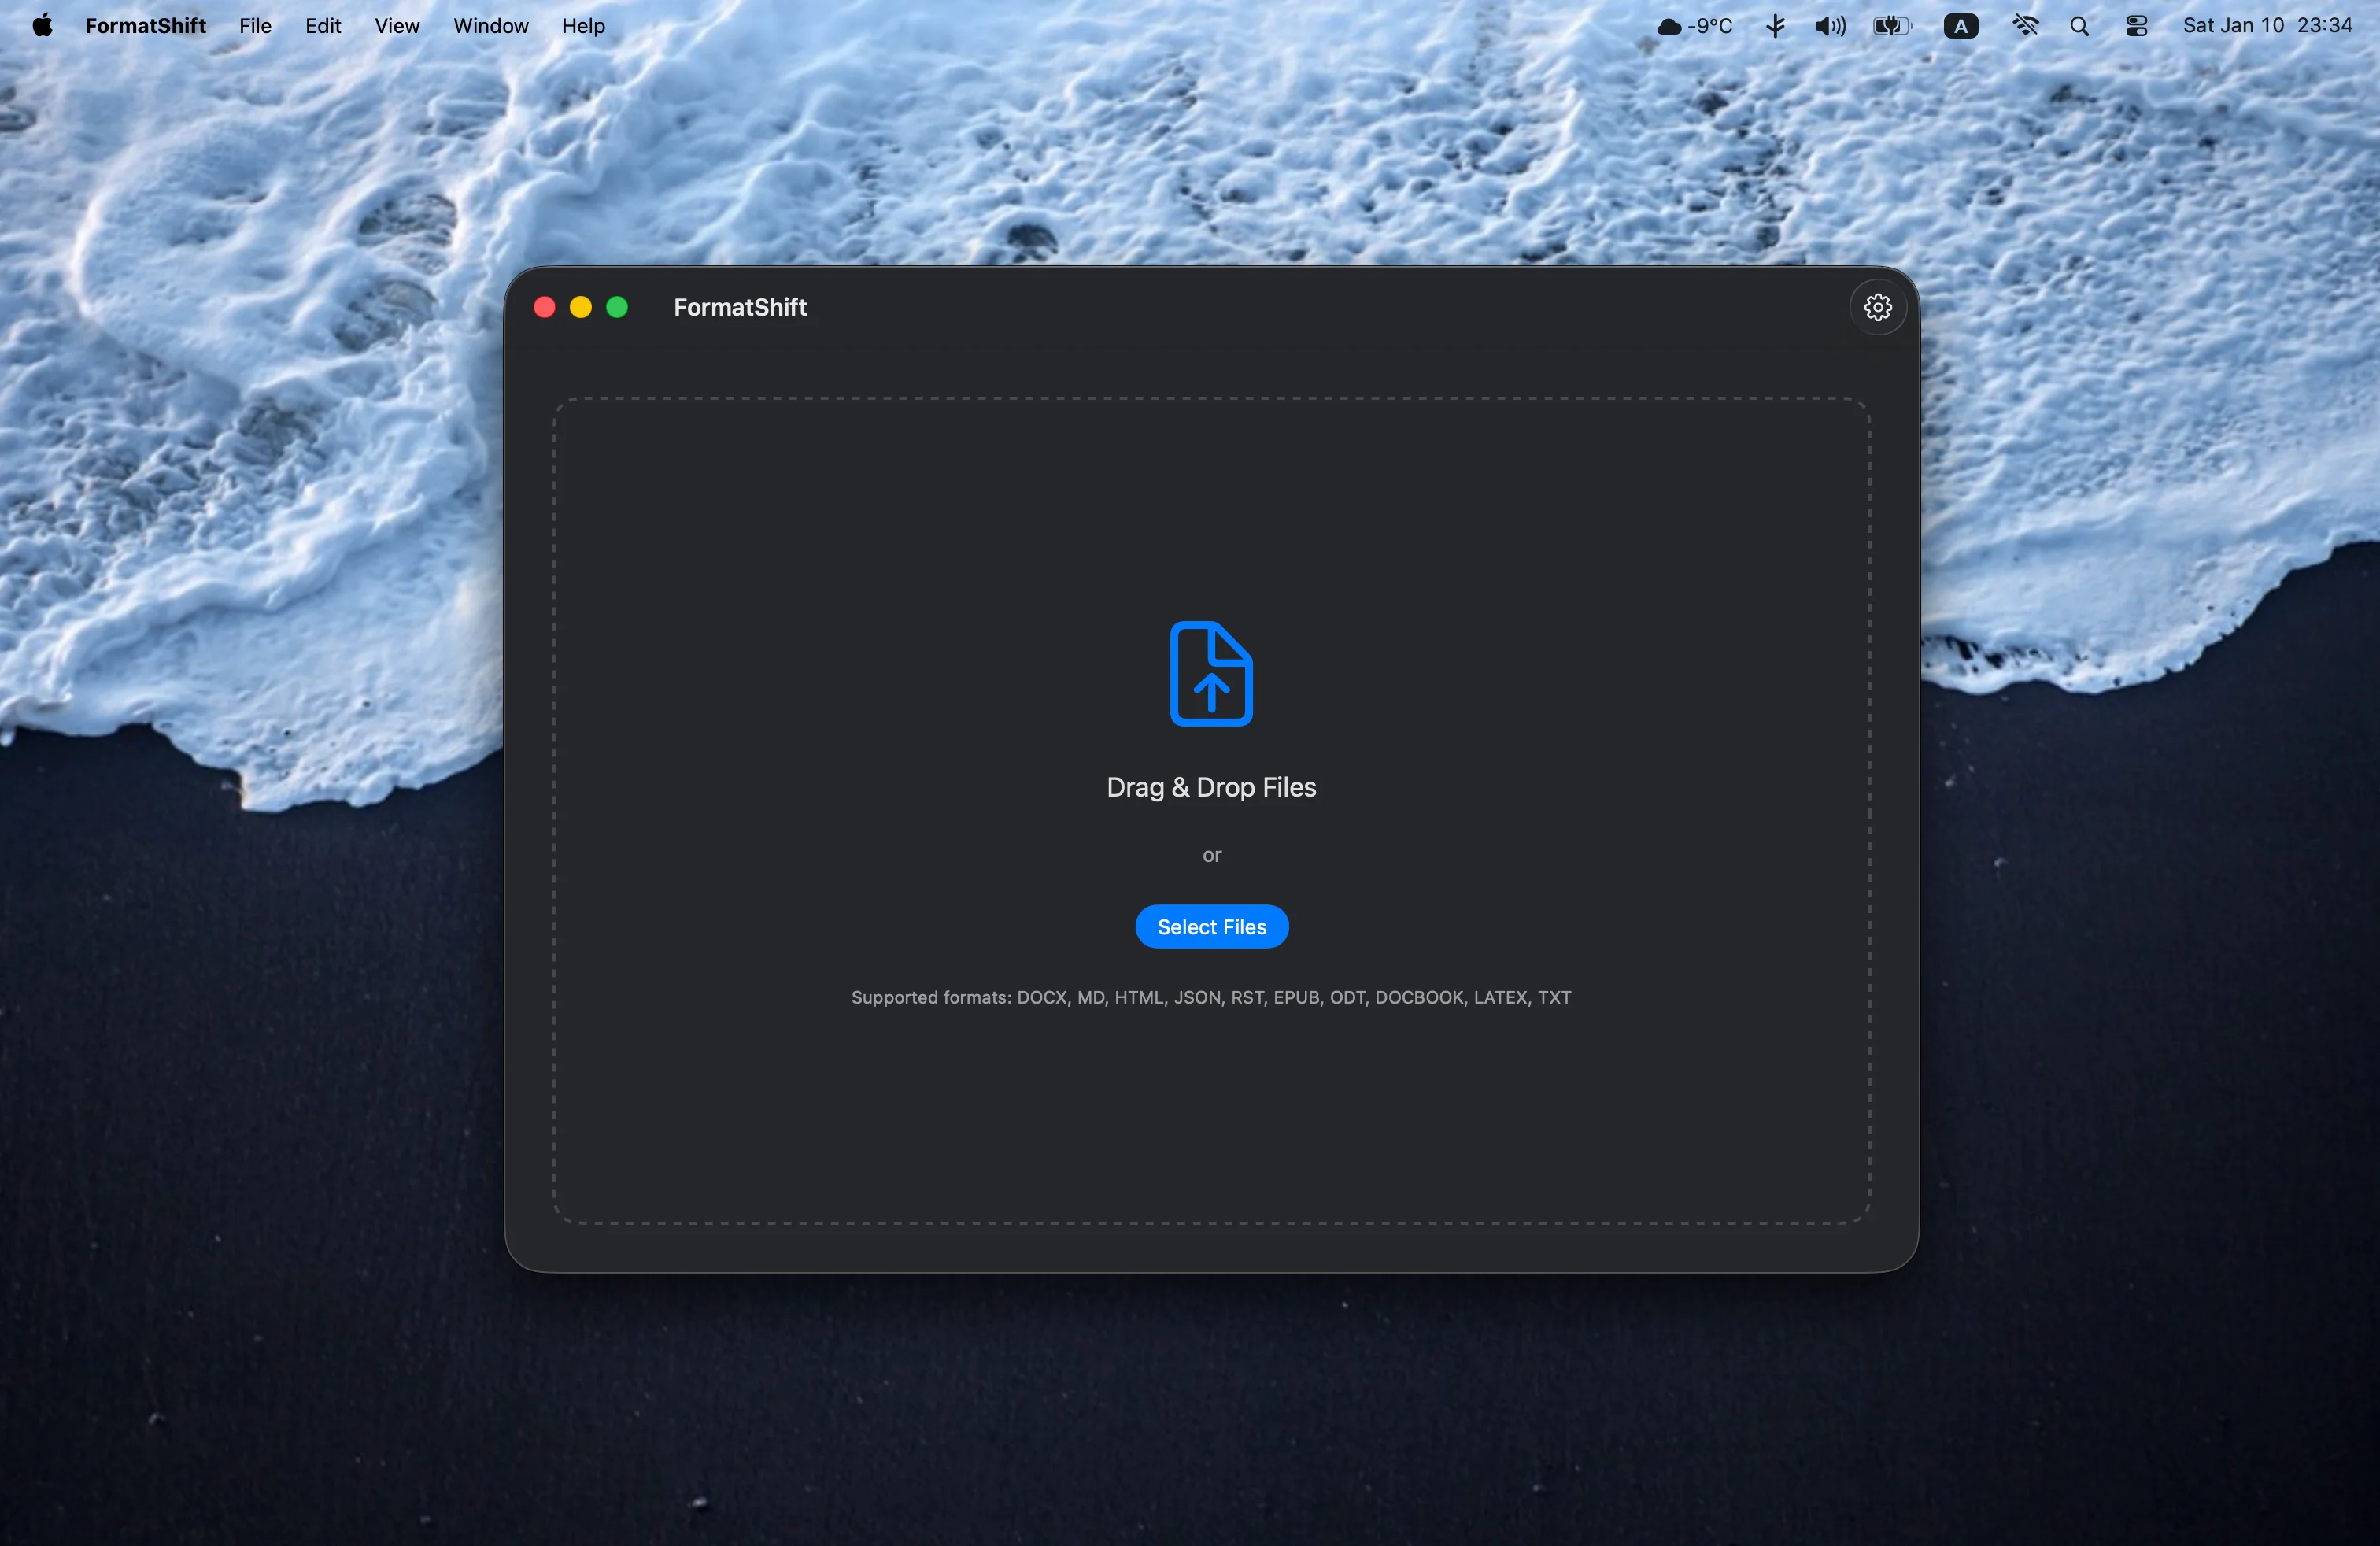Open the settings gear in FormatShift
Screen dimensions: 2380x1546
tap(1877, 307)
